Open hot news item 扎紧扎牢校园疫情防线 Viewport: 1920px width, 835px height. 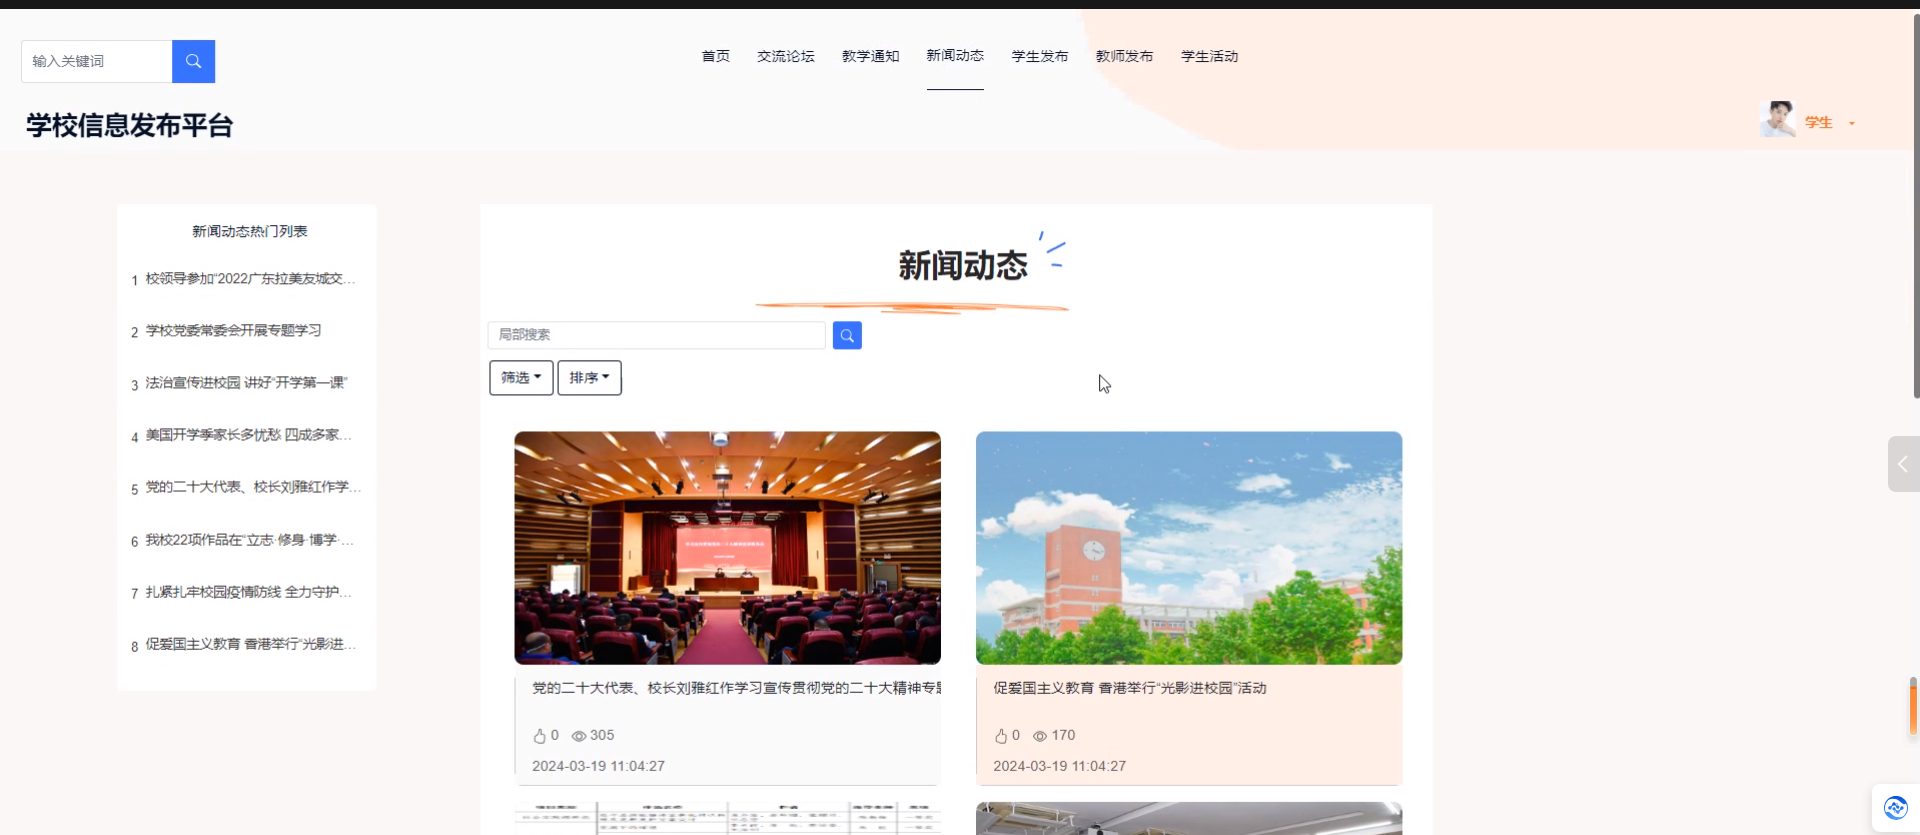coord(249,592)
